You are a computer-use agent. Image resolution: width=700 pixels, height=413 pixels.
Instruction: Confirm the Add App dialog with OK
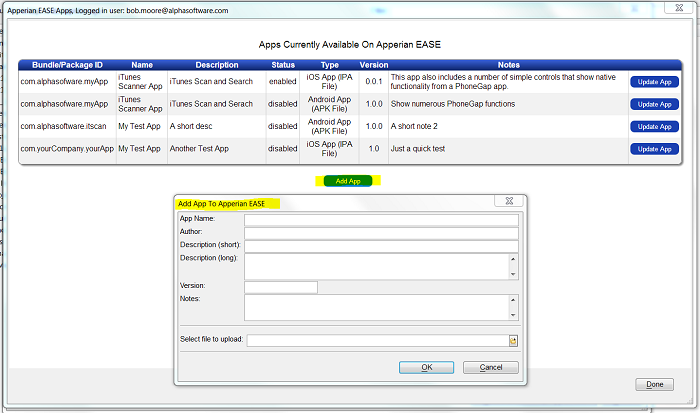coord(426,367)
